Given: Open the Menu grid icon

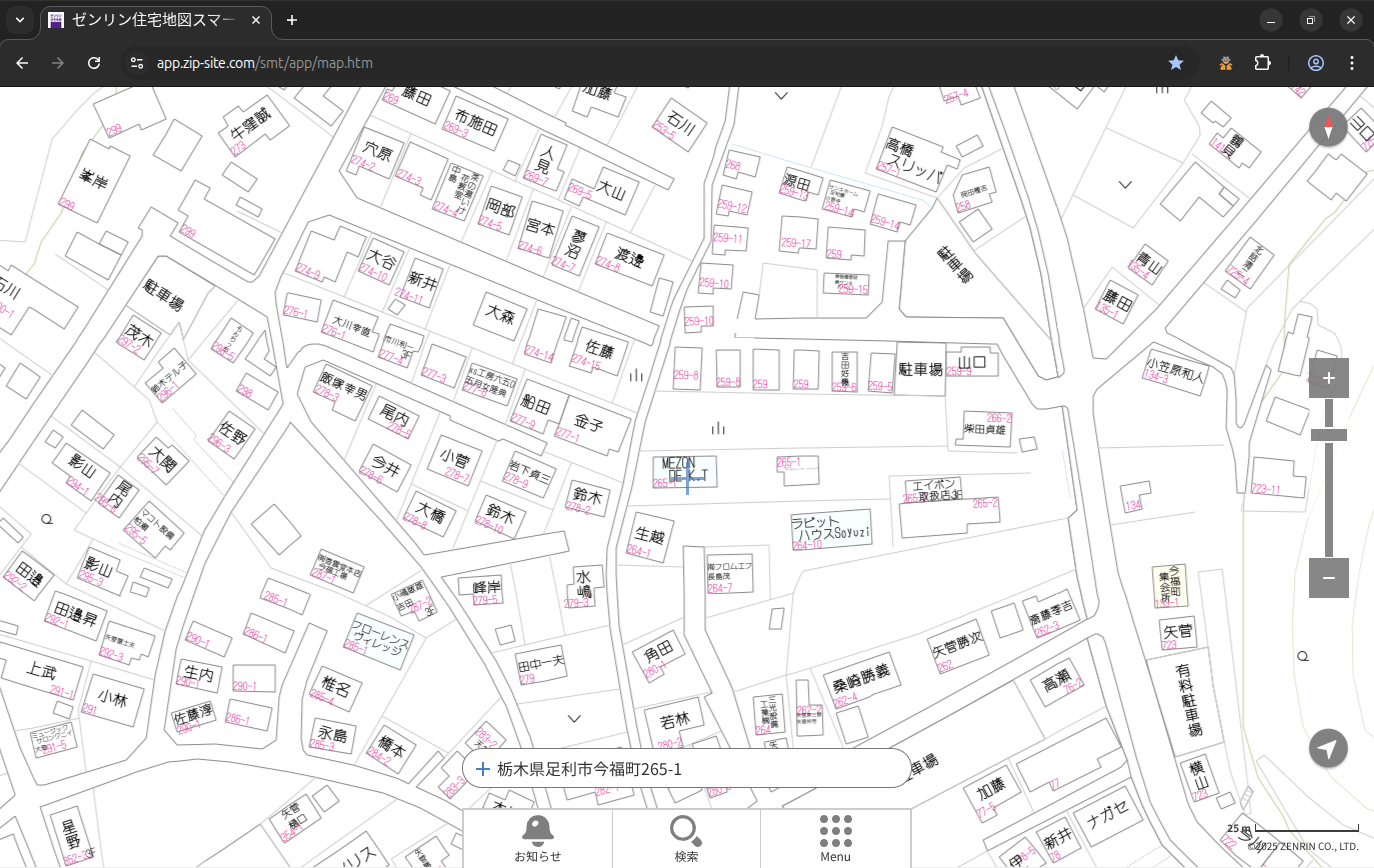Looking at the screenshot, I should click(835, 838).
